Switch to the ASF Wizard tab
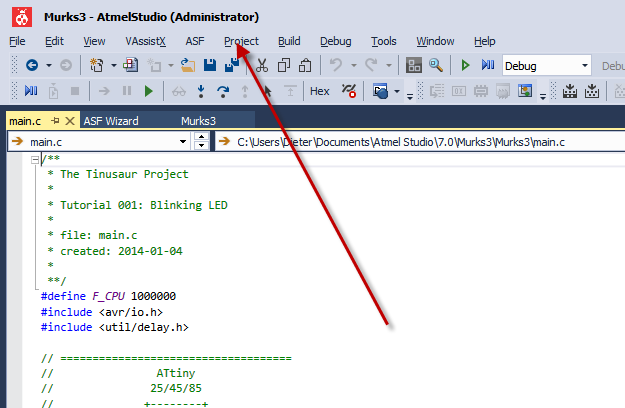Viewport: 625px width, 408px height. coord(111,121)
